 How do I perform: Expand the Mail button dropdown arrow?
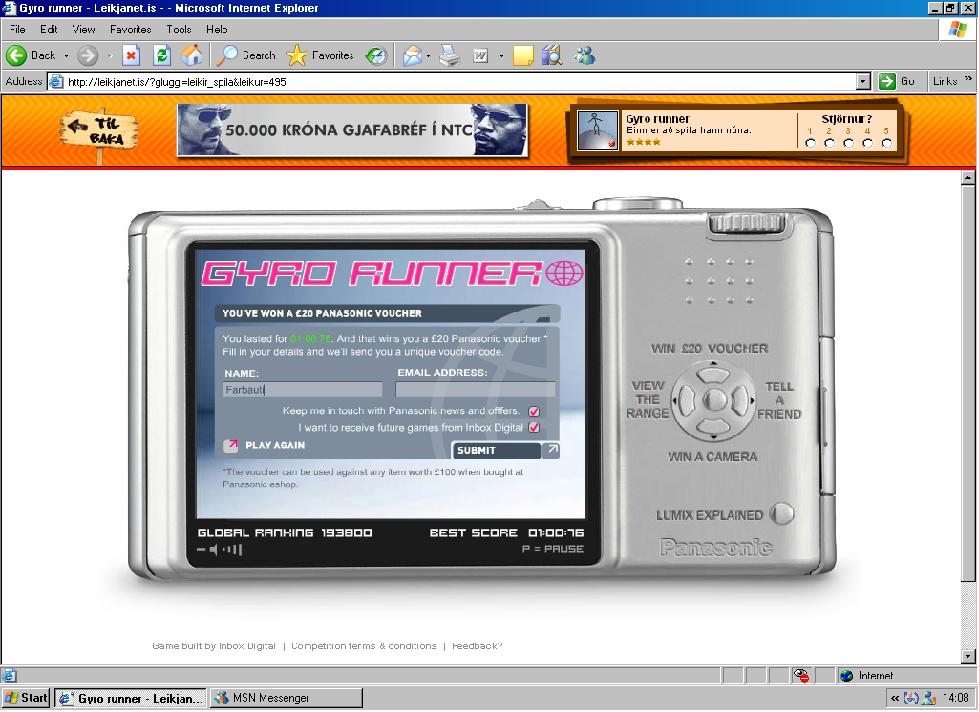[x=428, y=56]
